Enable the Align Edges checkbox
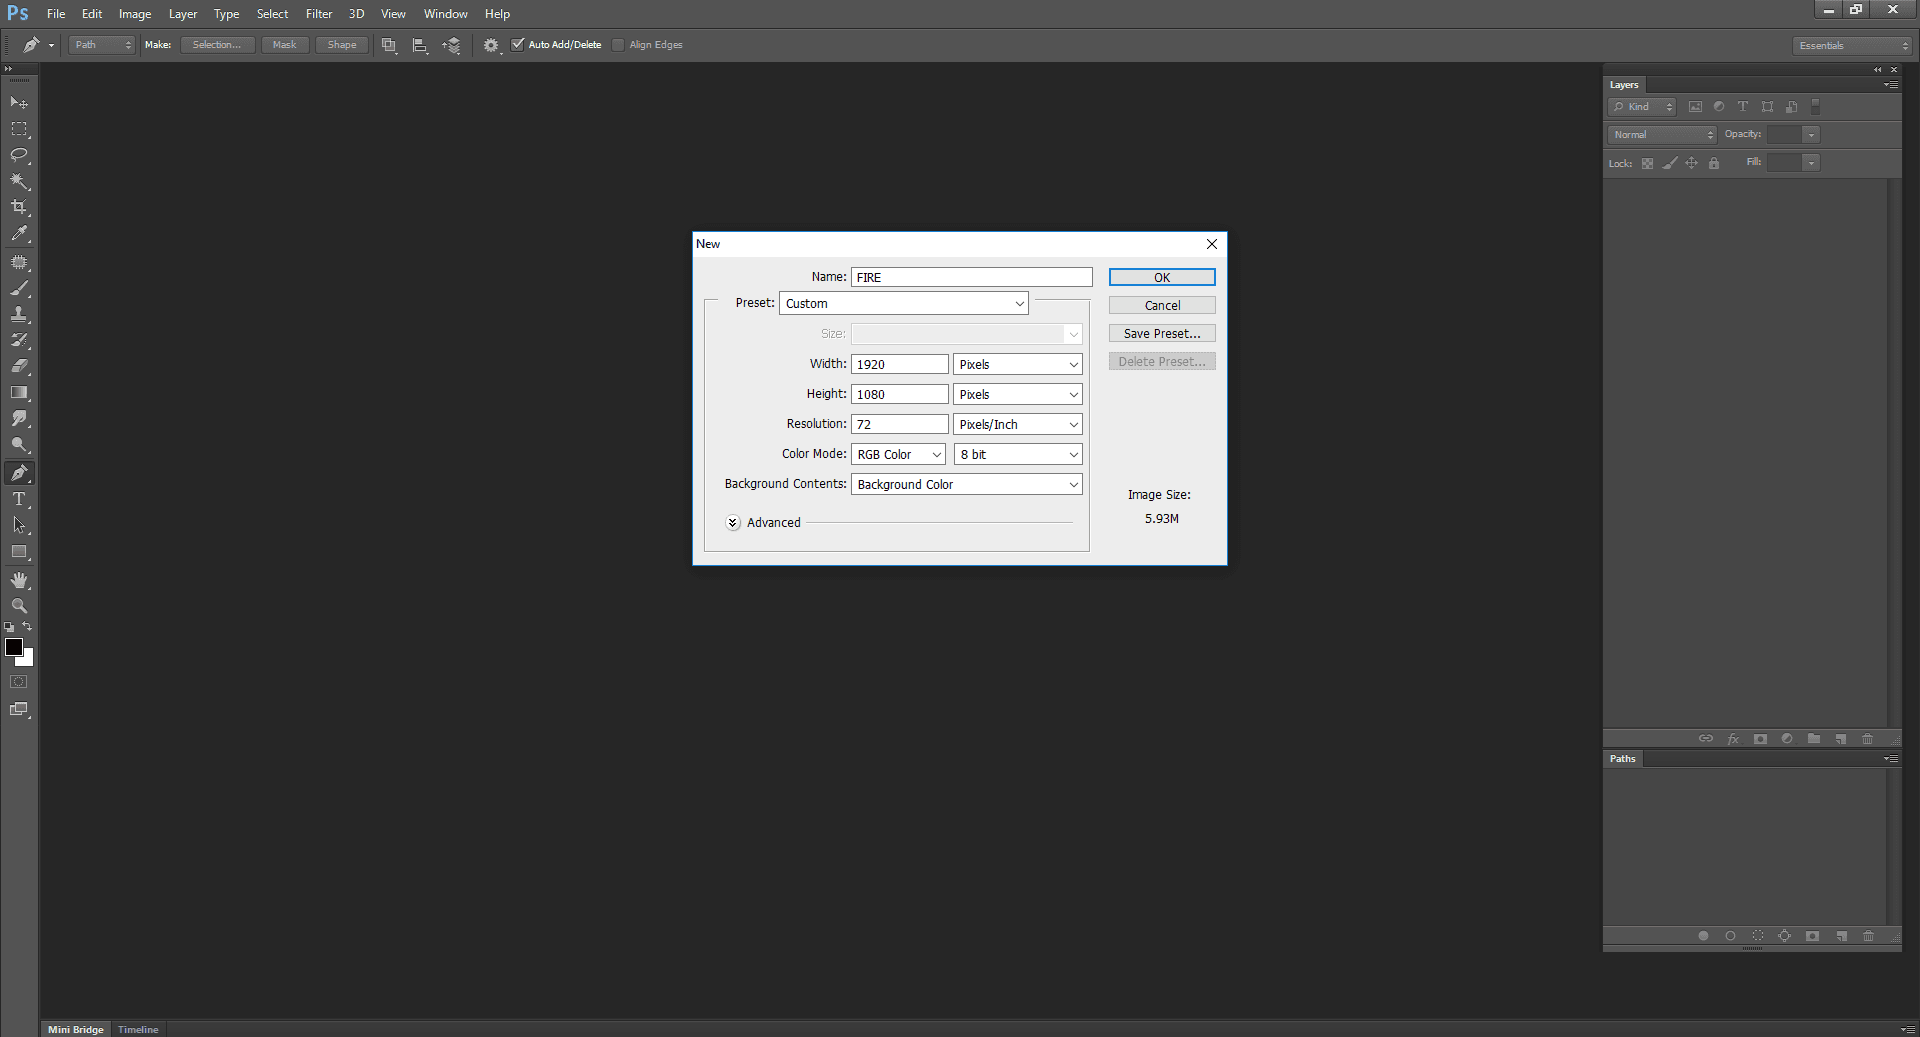Screen dimensions: 1920x1037 pyautogui.click(x=617, y=44)
